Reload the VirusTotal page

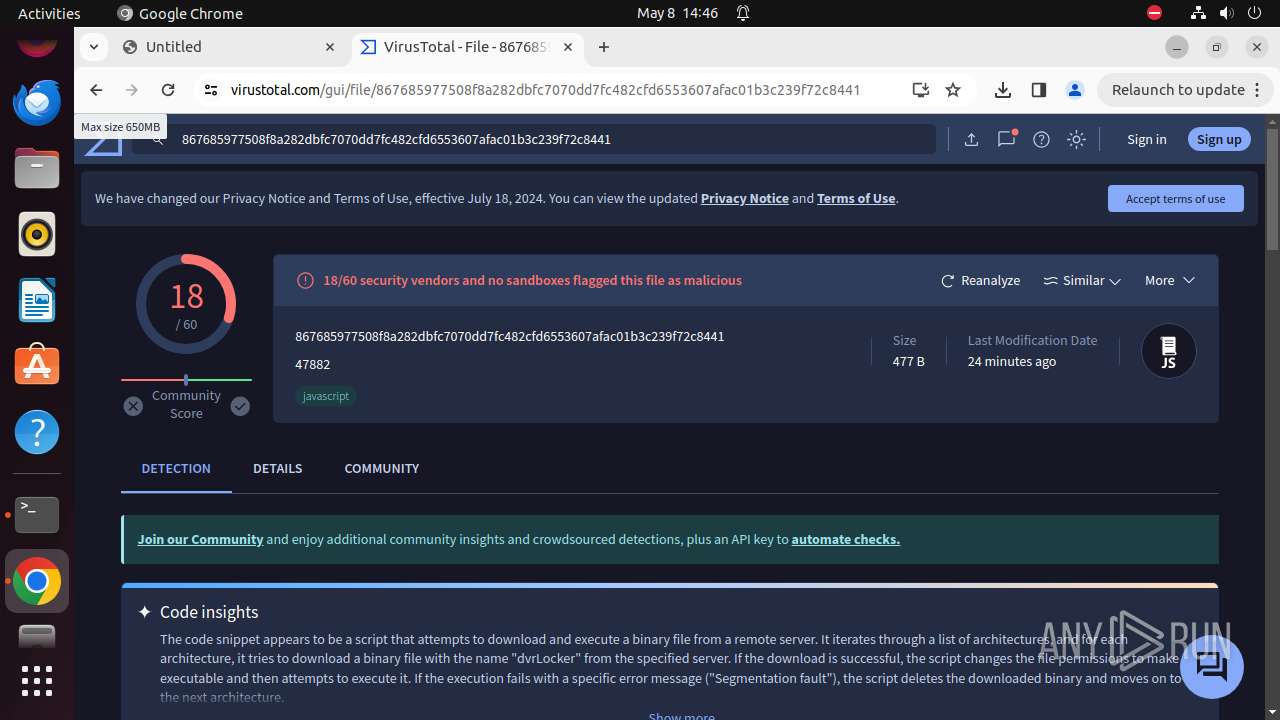click(168, 90)
